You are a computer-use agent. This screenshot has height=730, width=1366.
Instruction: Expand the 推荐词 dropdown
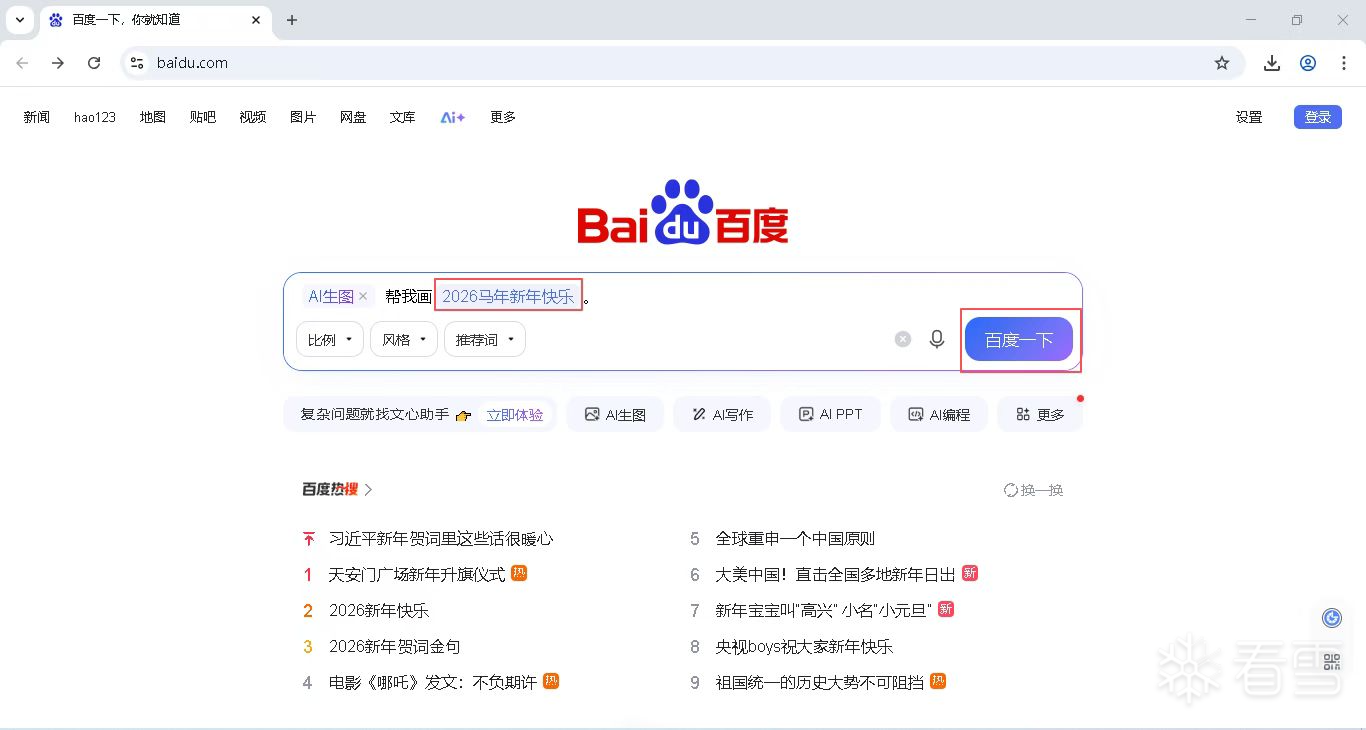[x=485, y=340]
